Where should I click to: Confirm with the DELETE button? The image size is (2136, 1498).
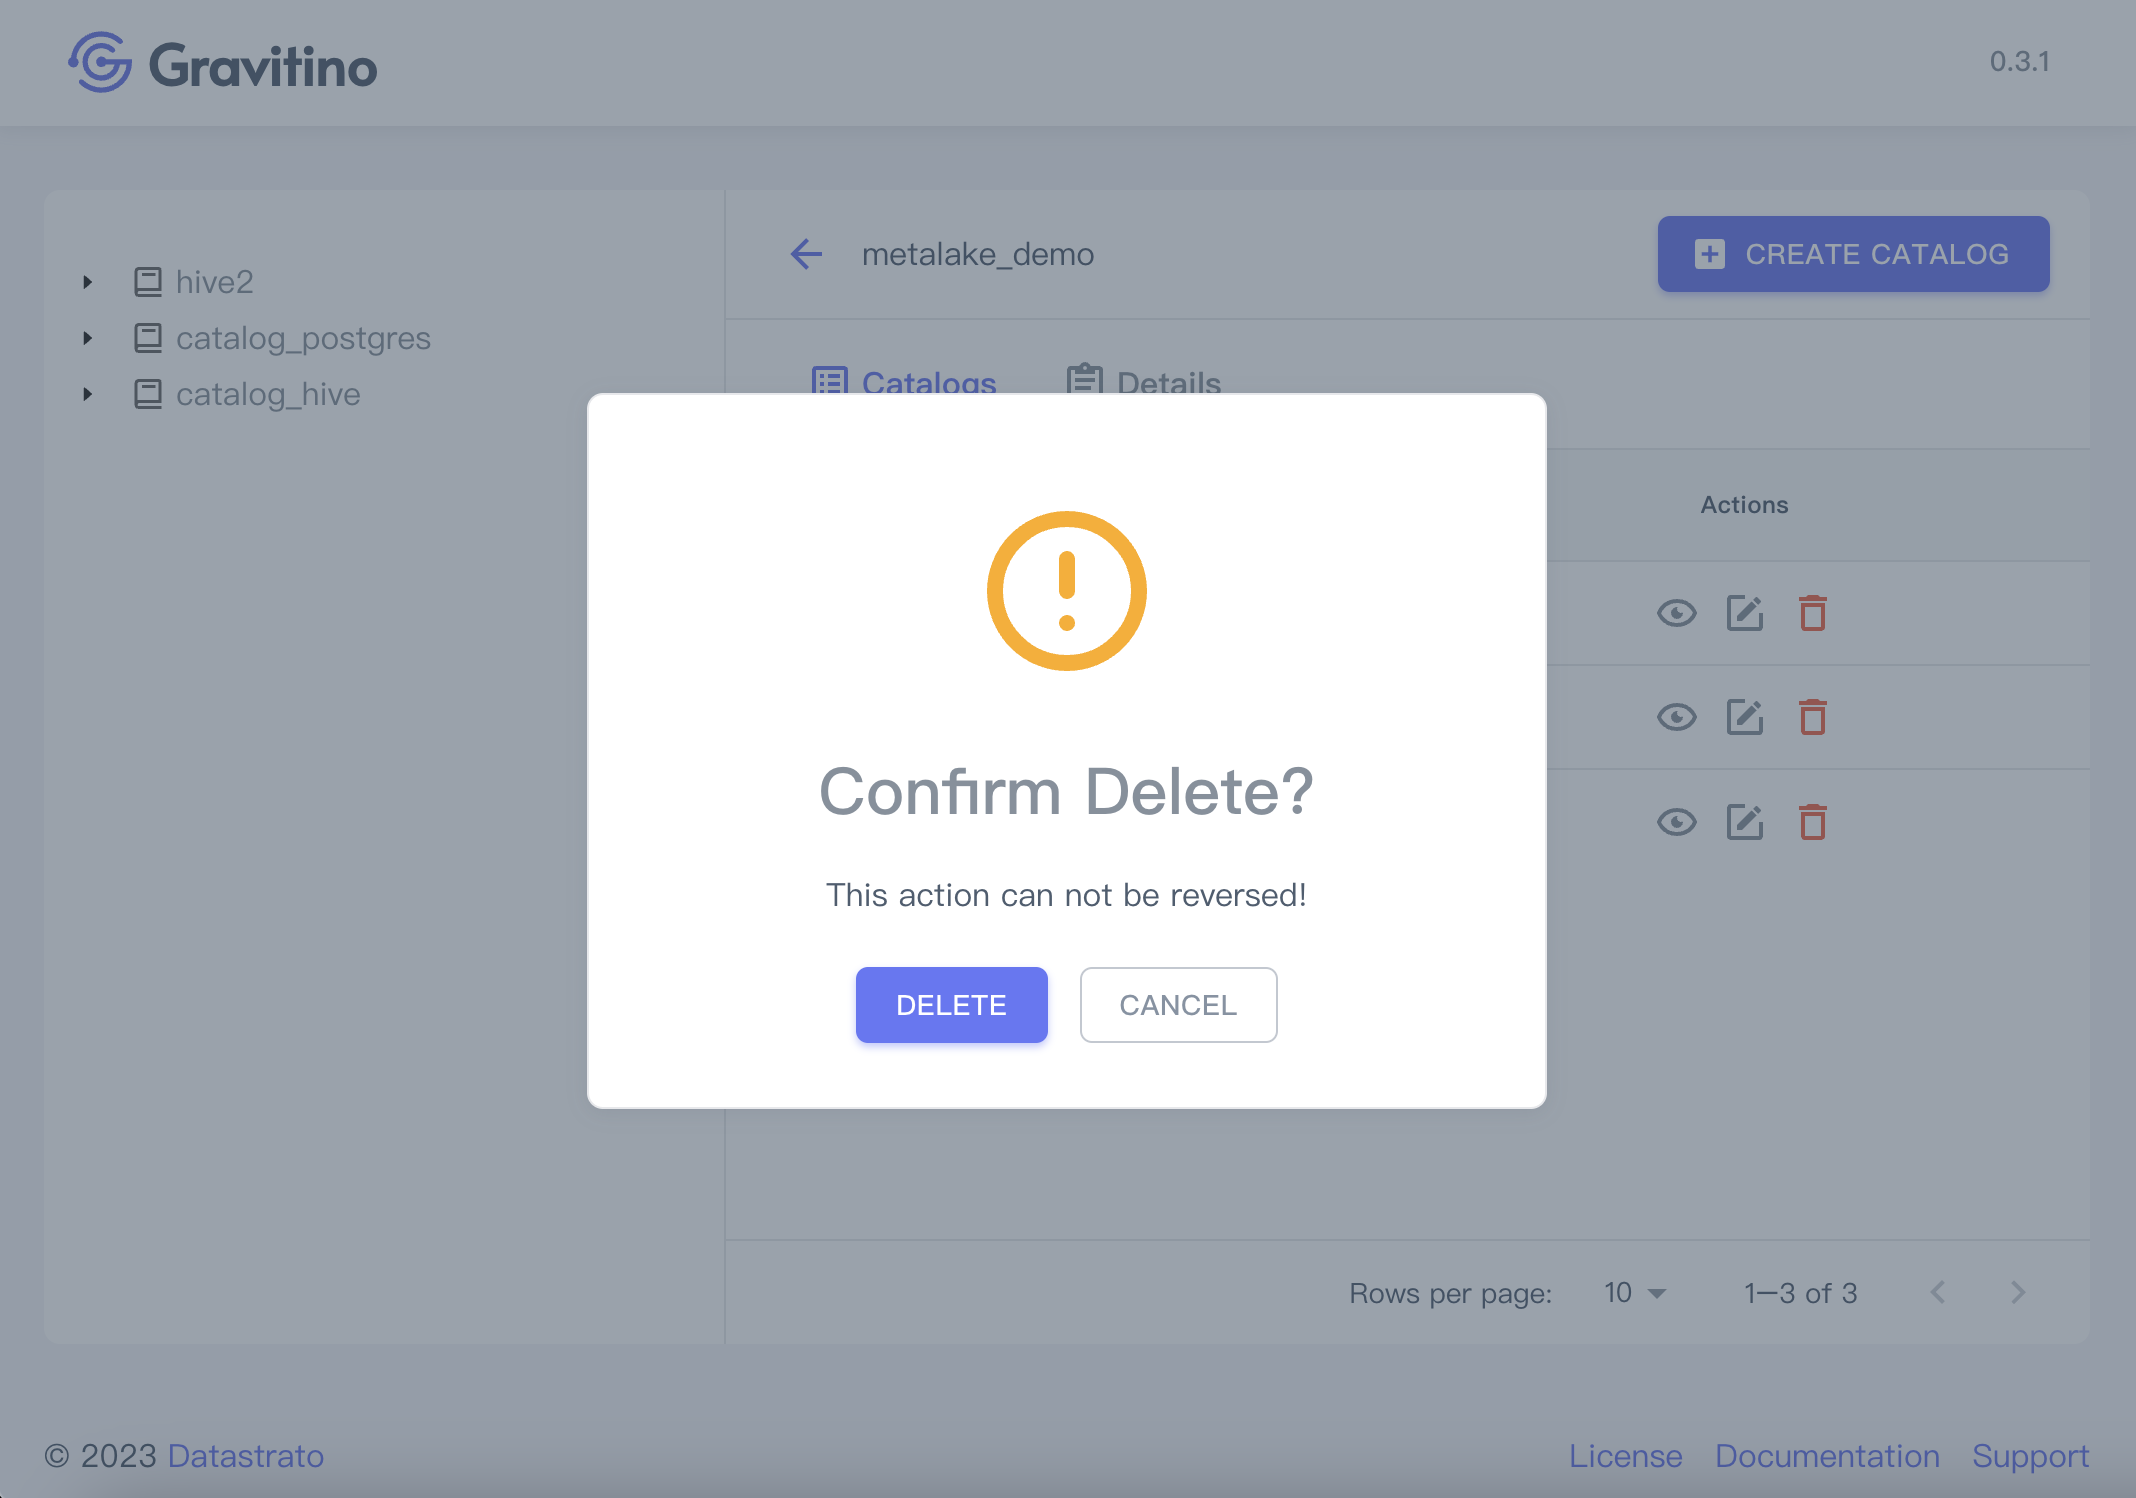951,1005
